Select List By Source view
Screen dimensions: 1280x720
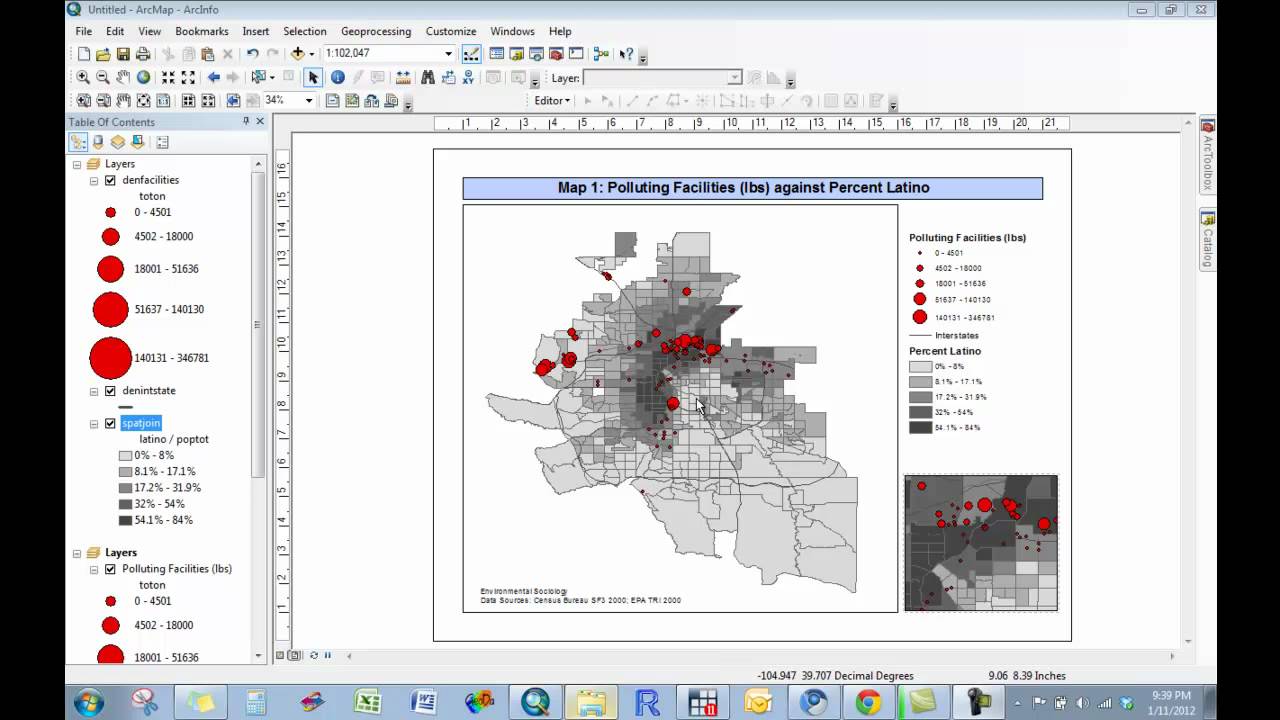click(98, 142)
